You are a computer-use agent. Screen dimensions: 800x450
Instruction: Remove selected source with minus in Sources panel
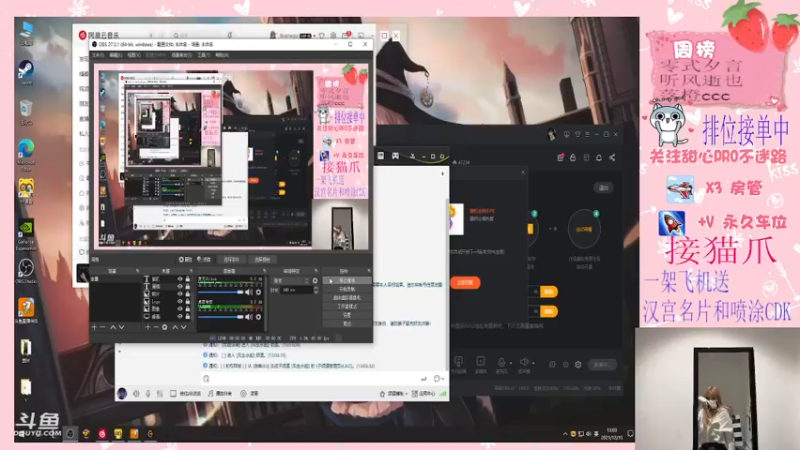[x=156, y=327]
